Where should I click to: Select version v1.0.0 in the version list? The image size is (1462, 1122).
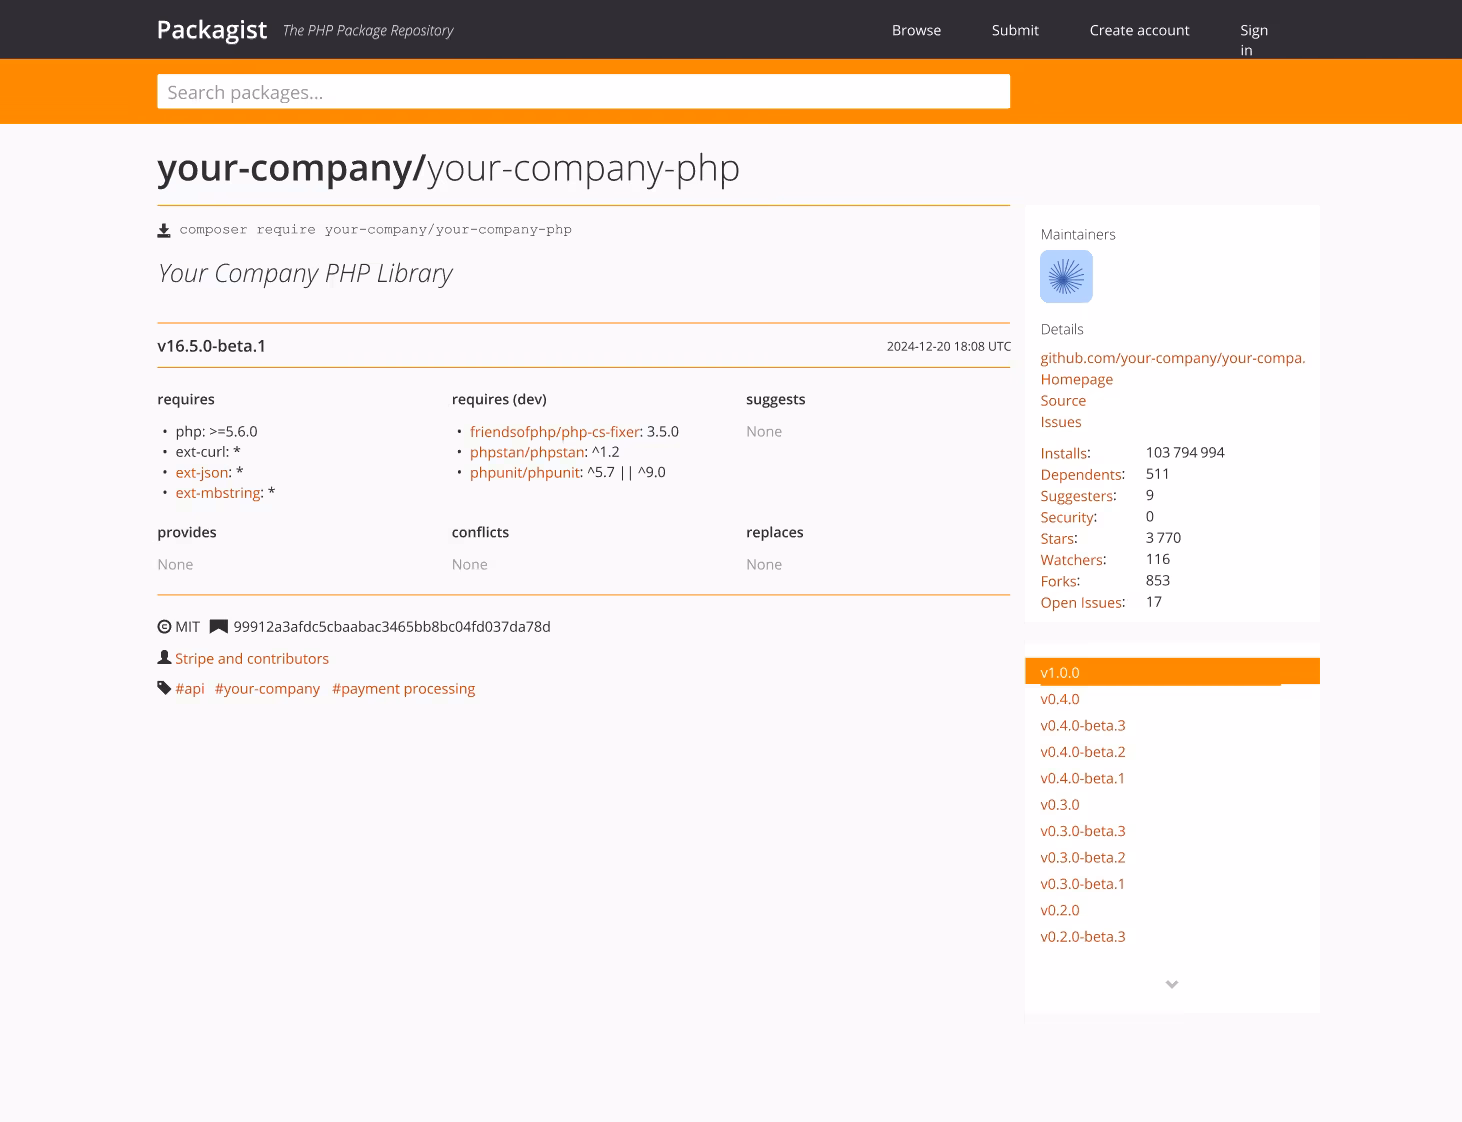tap(1060, 673)
